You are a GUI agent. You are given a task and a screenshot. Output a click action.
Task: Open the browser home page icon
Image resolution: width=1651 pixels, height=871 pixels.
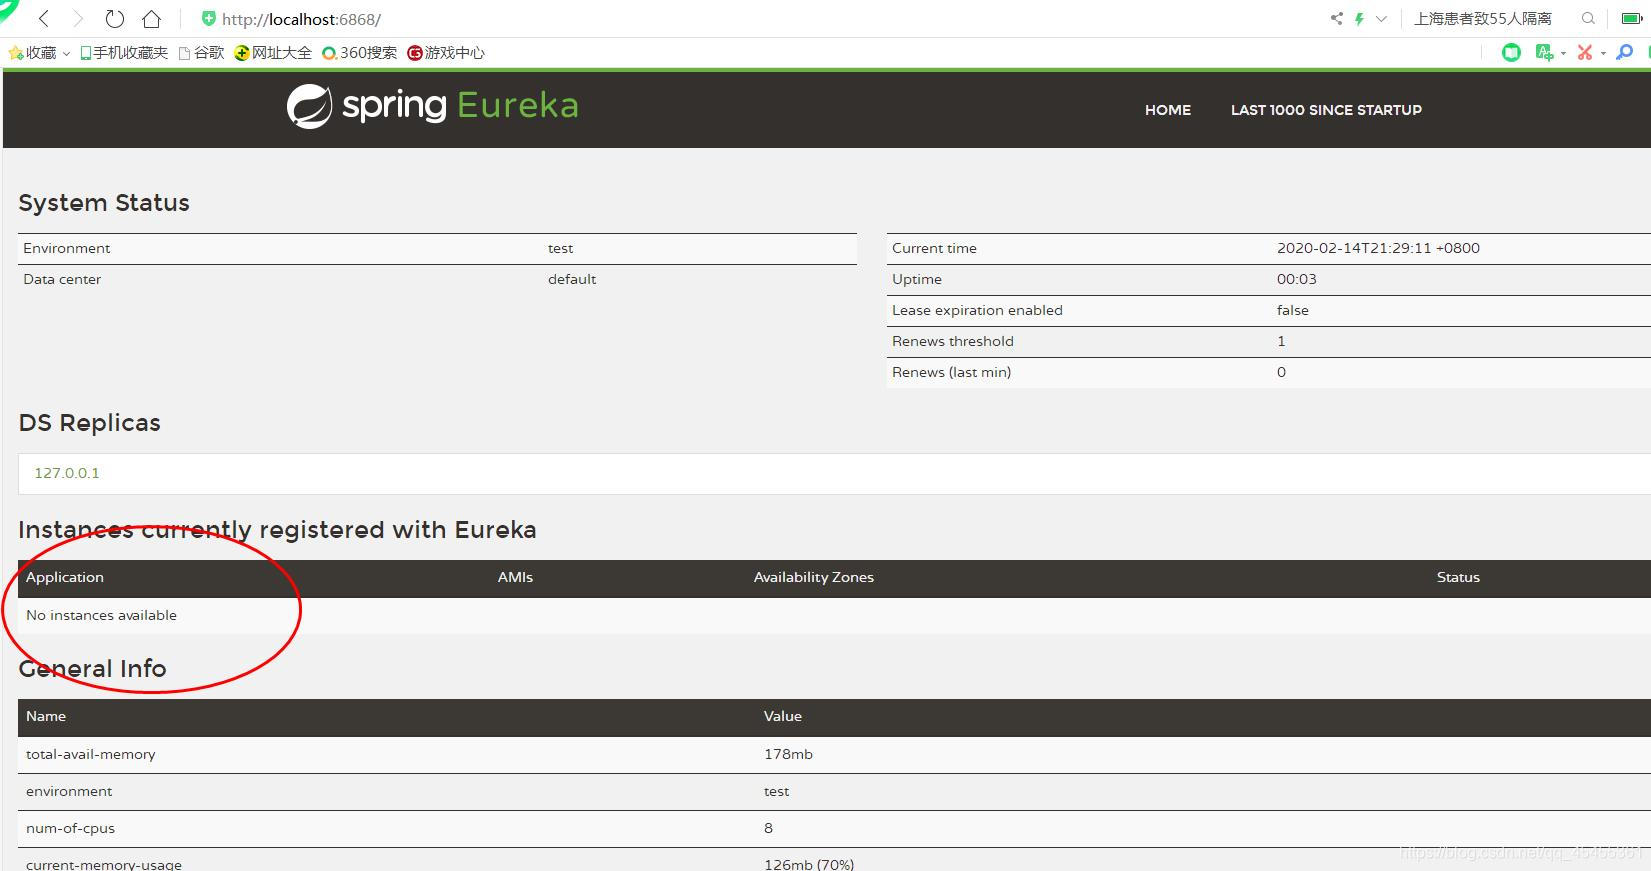[x=151, y=19]
